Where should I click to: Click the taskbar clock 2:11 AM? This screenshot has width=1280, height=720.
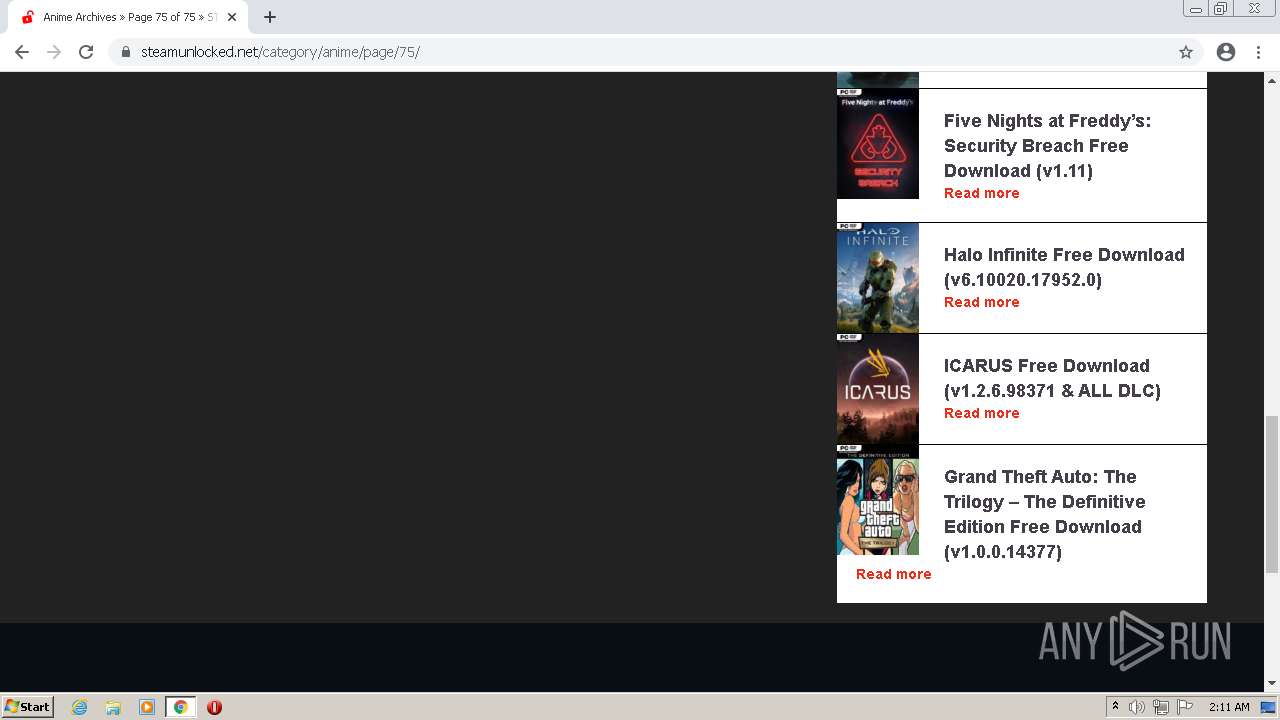(x=1229, y=707)
